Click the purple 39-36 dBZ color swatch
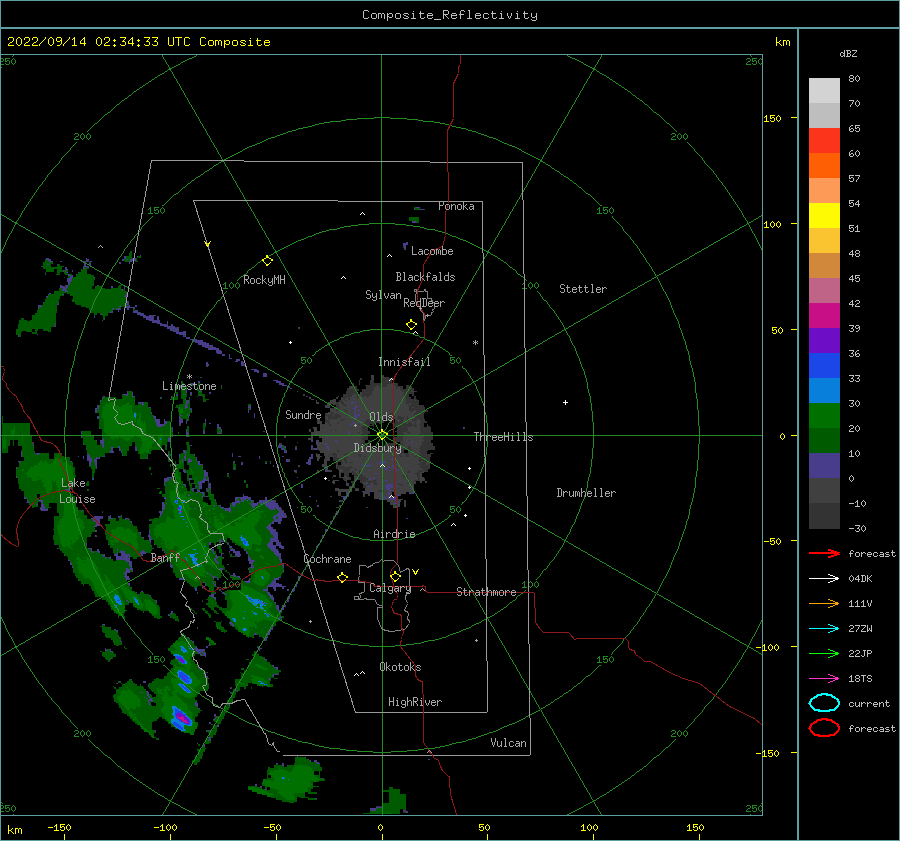Viewport: 900px width, 841px height. [824, 340]
